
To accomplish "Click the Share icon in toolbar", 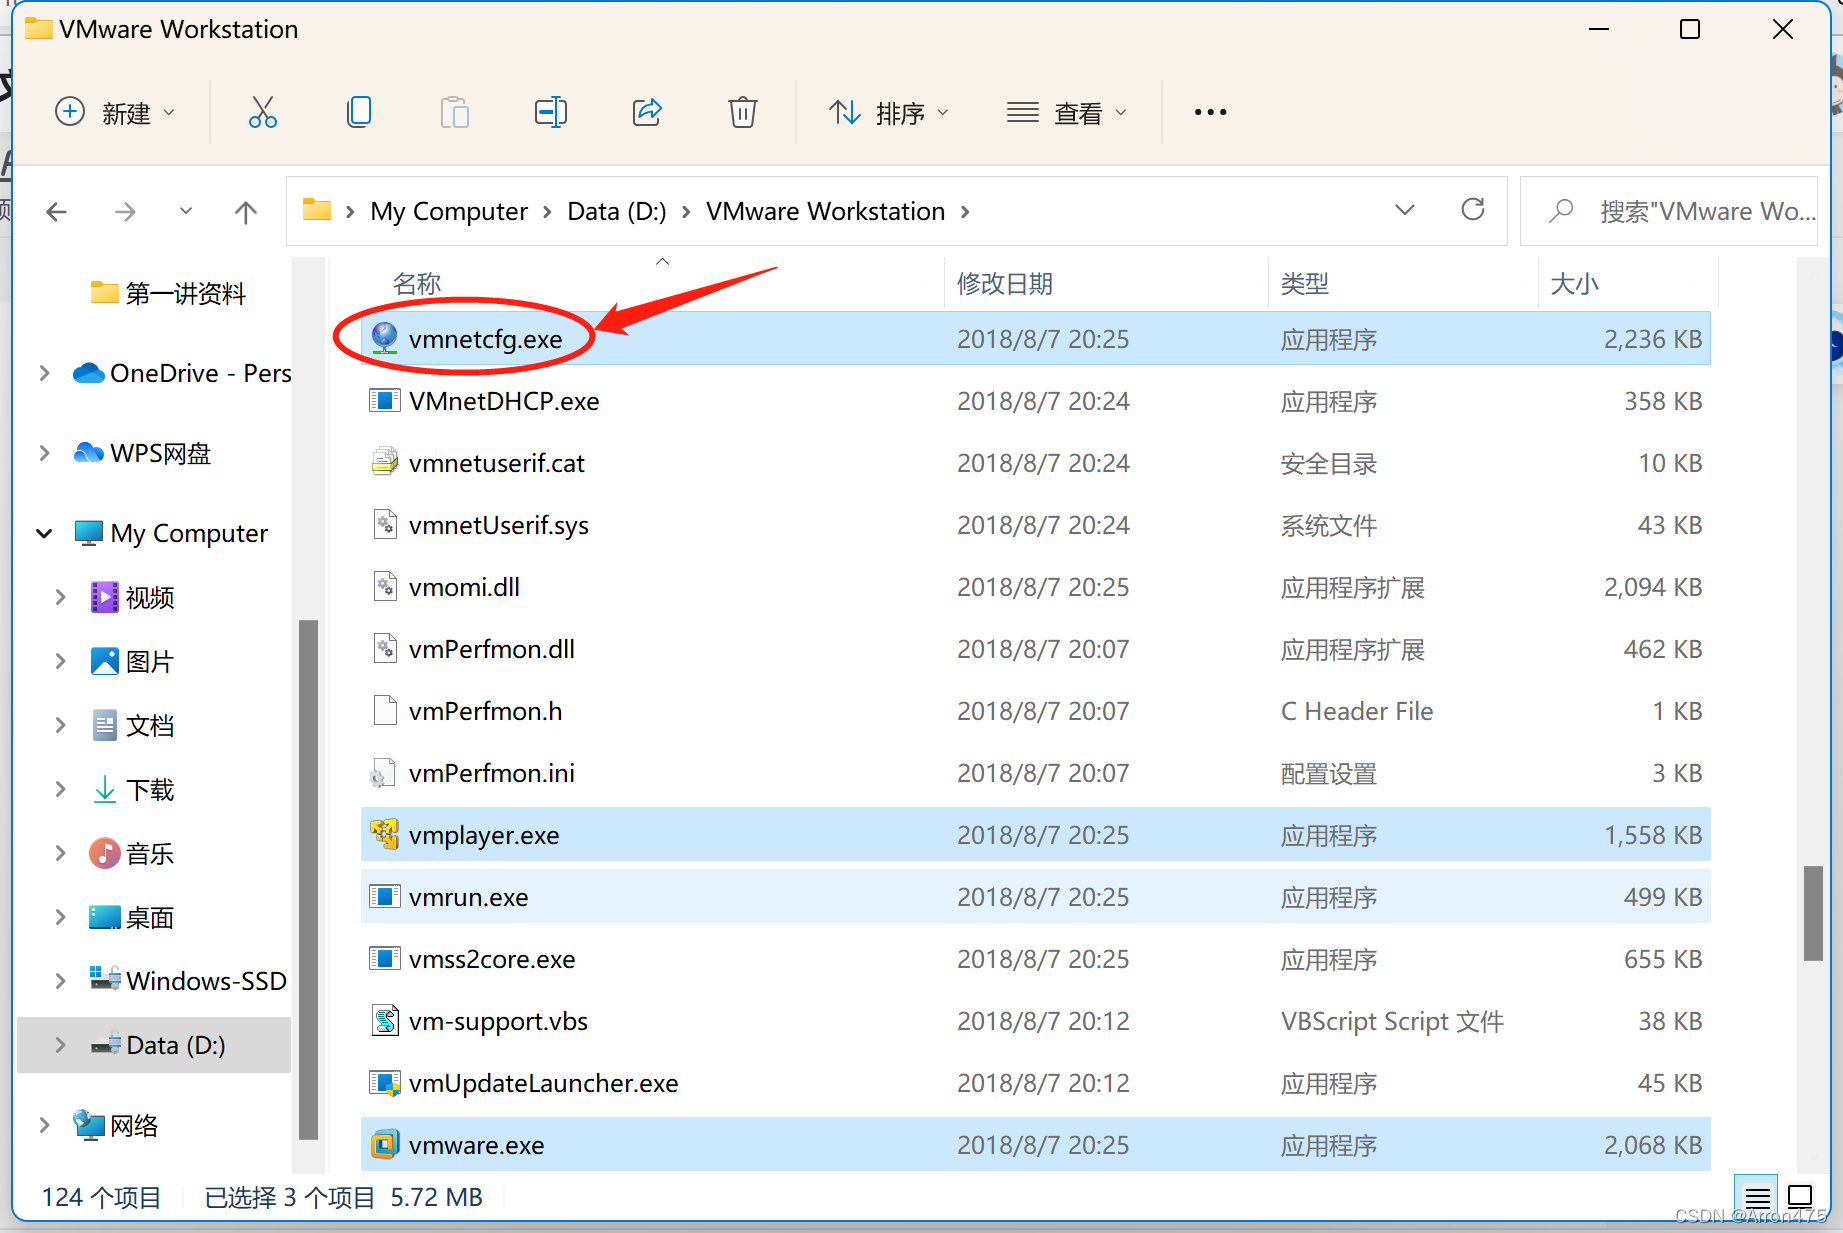I will click(x=647, y=112).
